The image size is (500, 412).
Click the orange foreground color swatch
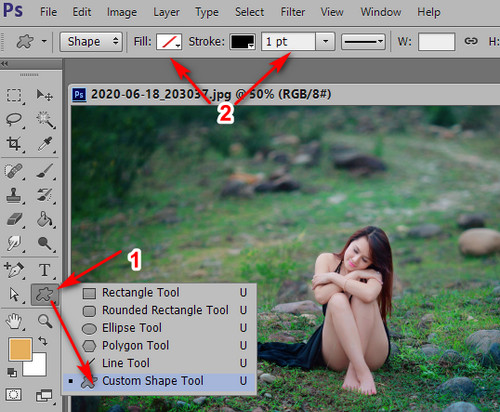point(20,349)
